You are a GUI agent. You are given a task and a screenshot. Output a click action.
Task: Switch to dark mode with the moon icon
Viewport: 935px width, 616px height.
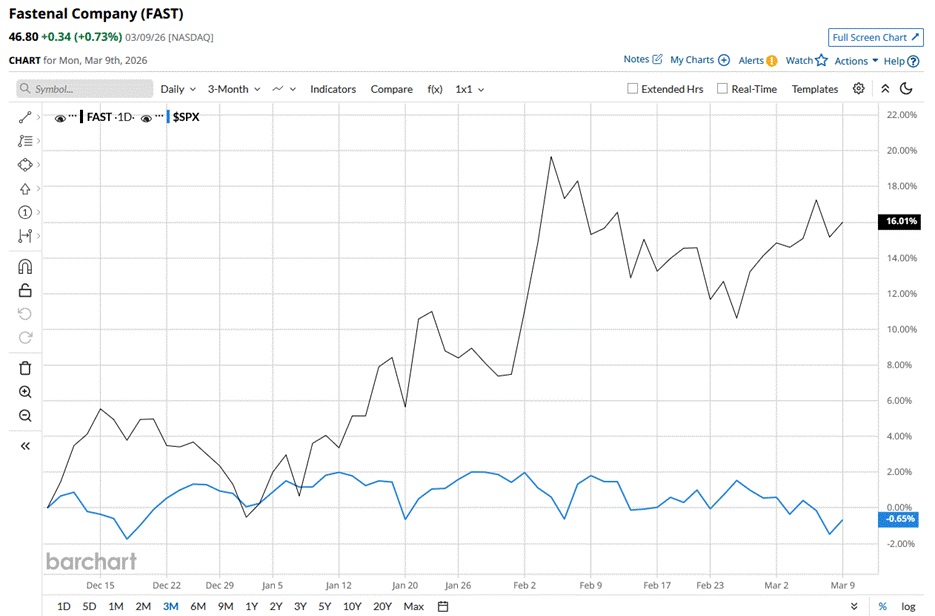click(x=906, y=89)
